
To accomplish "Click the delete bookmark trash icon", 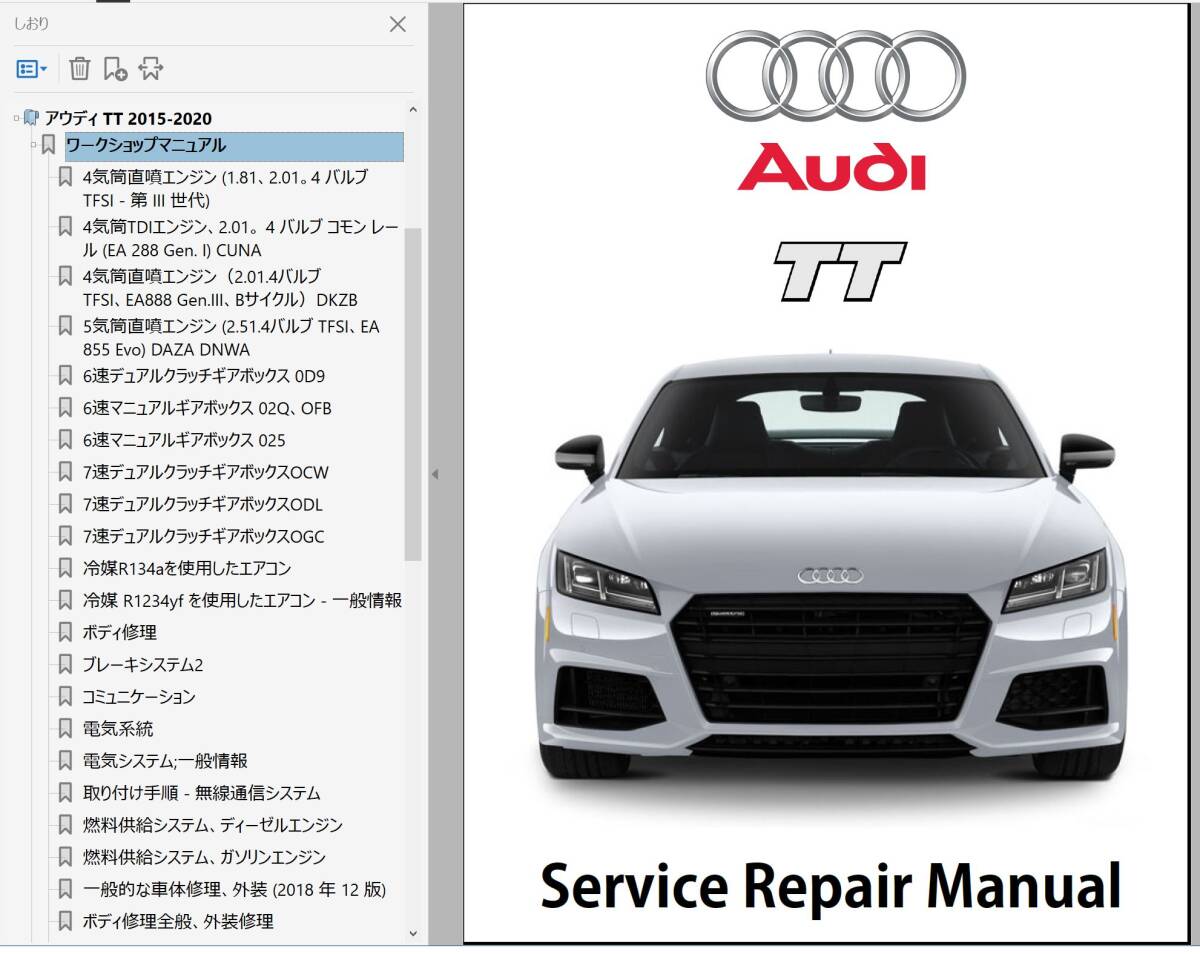I will [x=80, y=69].
